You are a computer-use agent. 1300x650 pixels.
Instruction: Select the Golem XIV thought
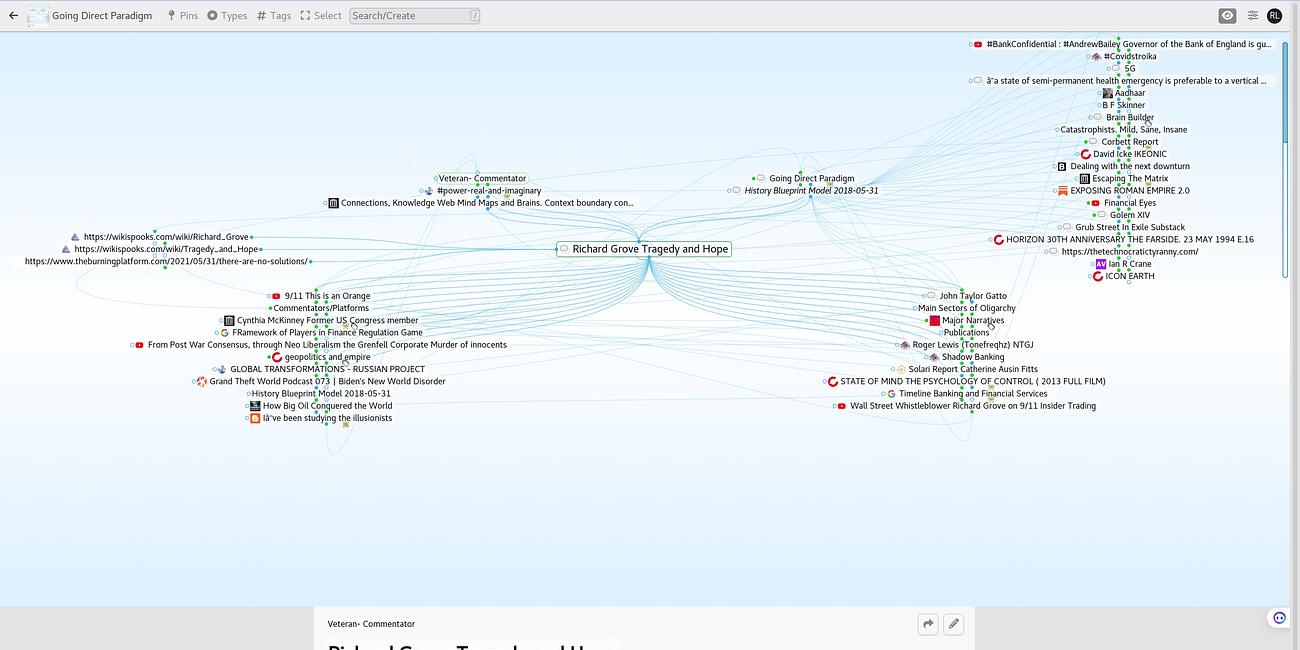tap(1129, 215)
